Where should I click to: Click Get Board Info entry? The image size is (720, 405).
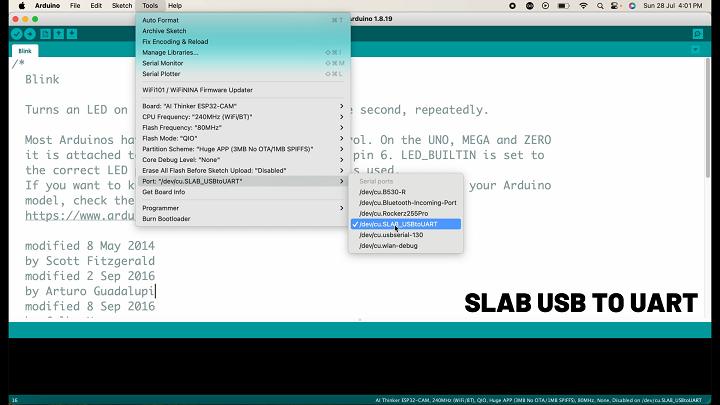pos(242,192)
